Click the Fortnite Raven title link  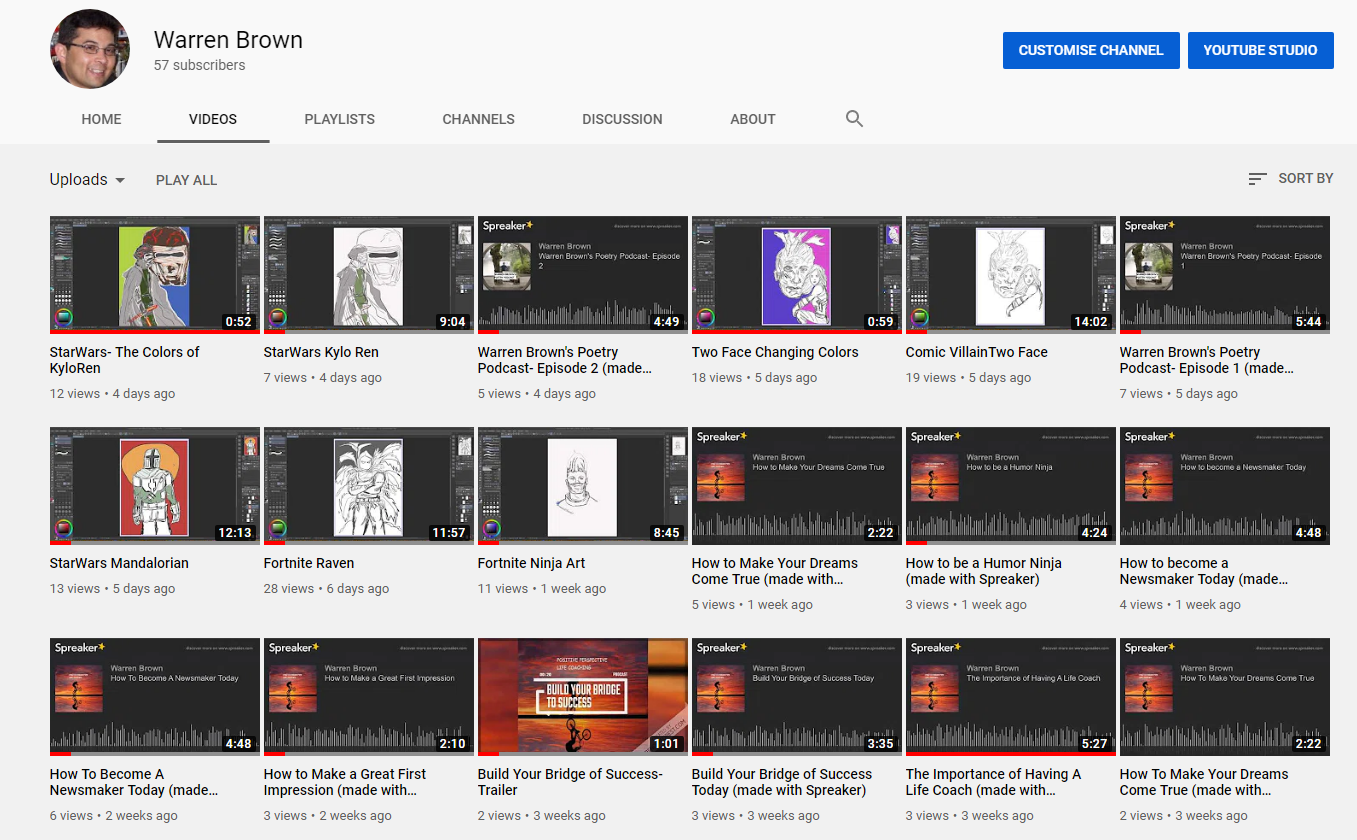tap(309, 563)
